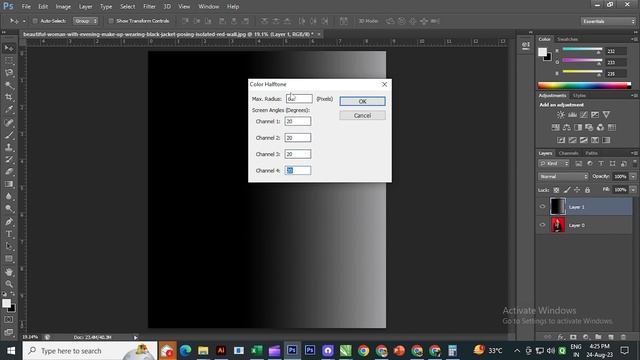Add a Color Balance adjustment
The width and height of the screenshot is (640, 360).
coord(567,127)
